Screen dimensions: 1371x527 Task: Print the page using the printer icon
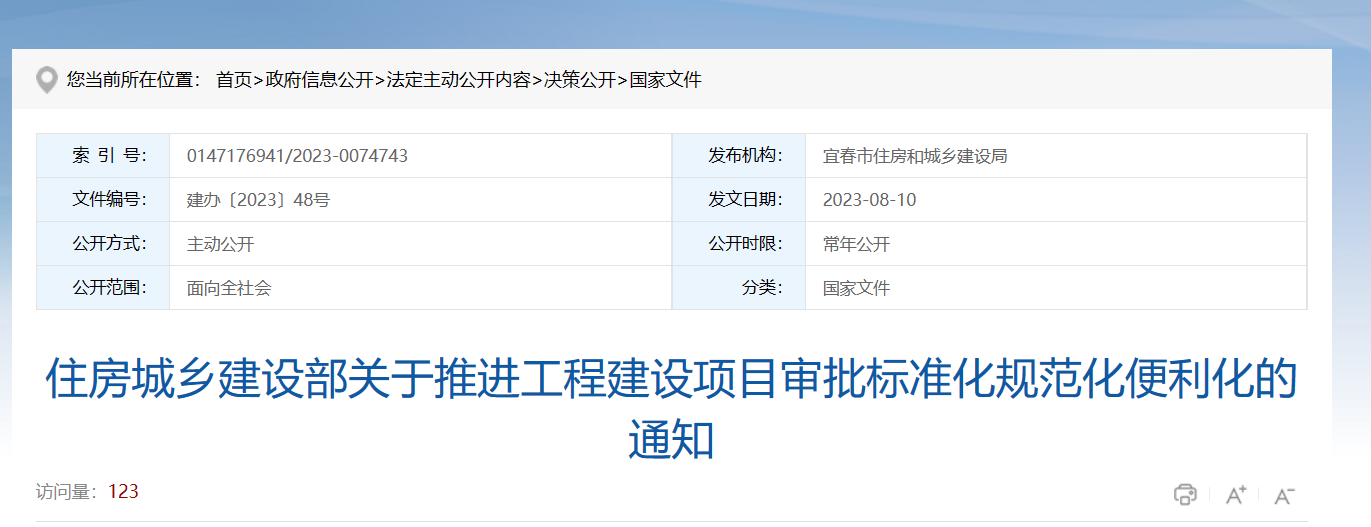(x=1184, y=494)
